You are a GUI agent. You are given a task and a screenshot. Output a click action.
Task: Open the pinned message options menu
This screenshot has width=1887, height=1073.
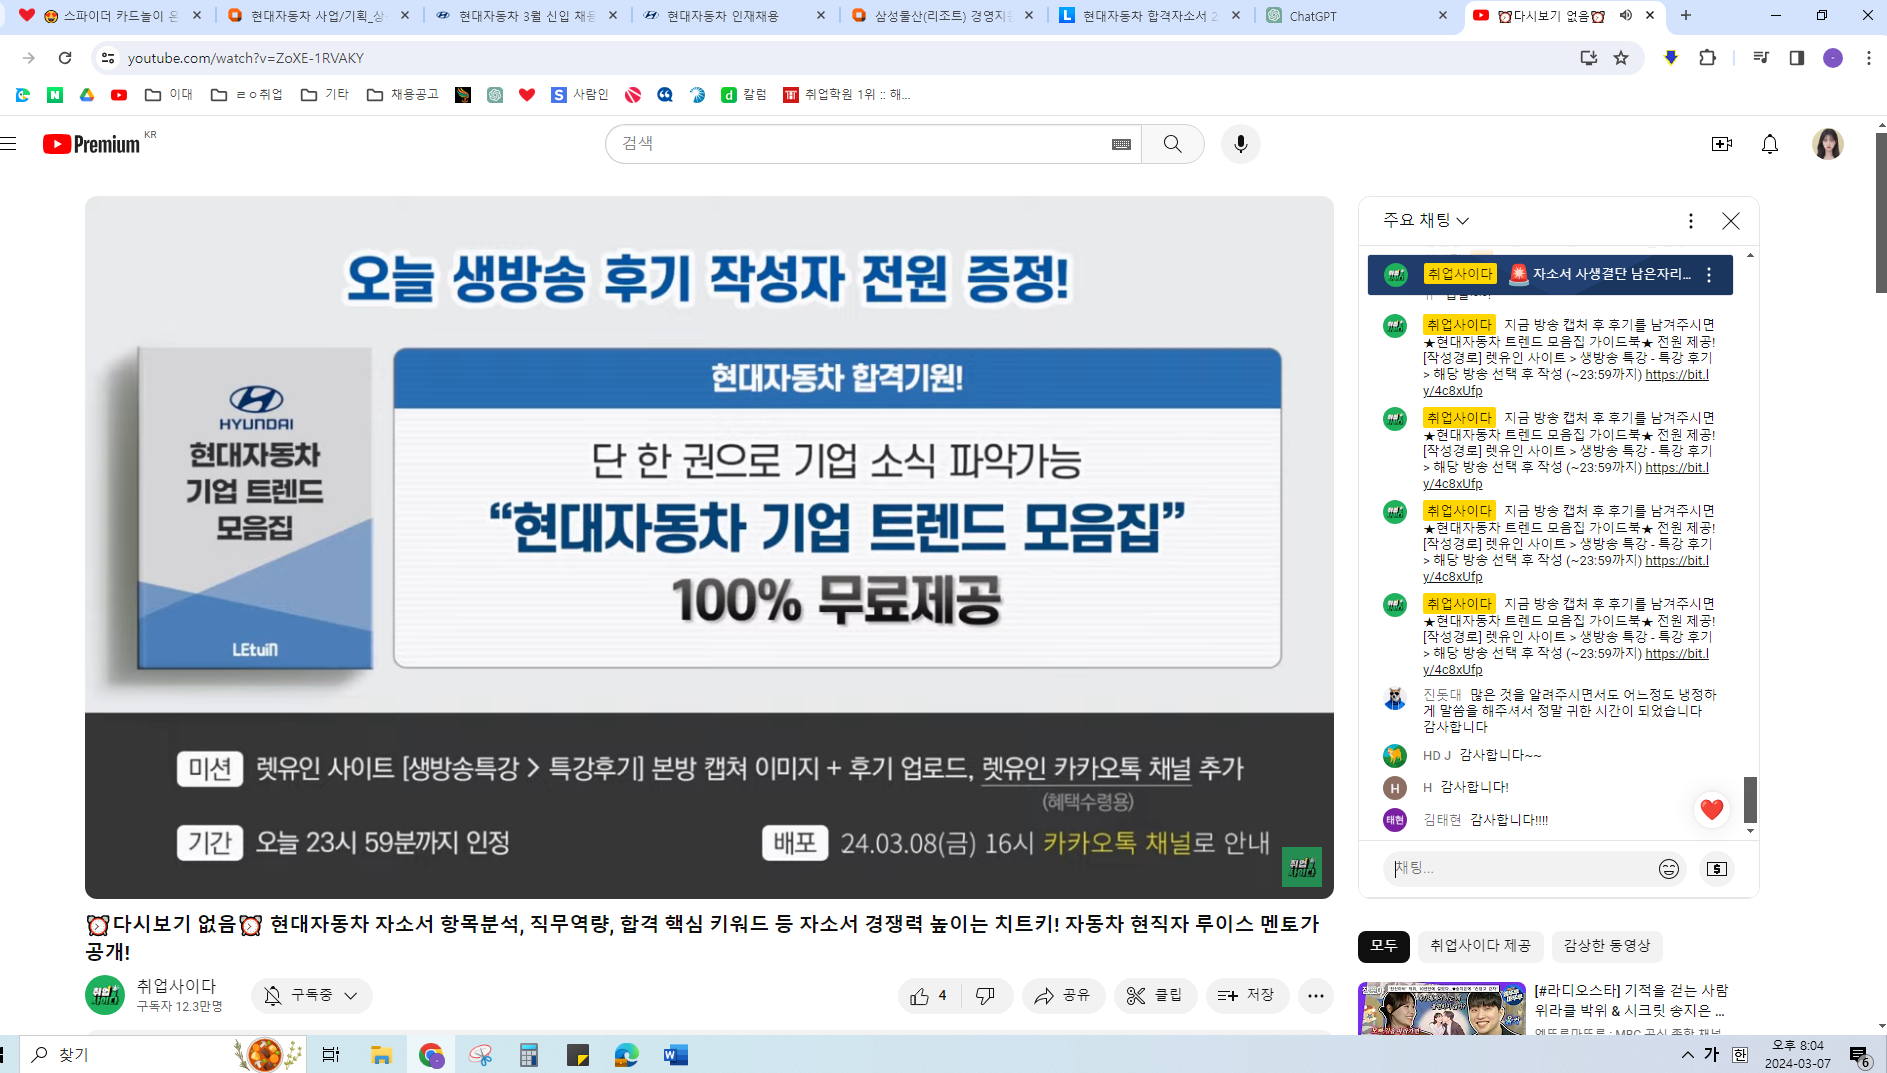[x=1709, y=275]
